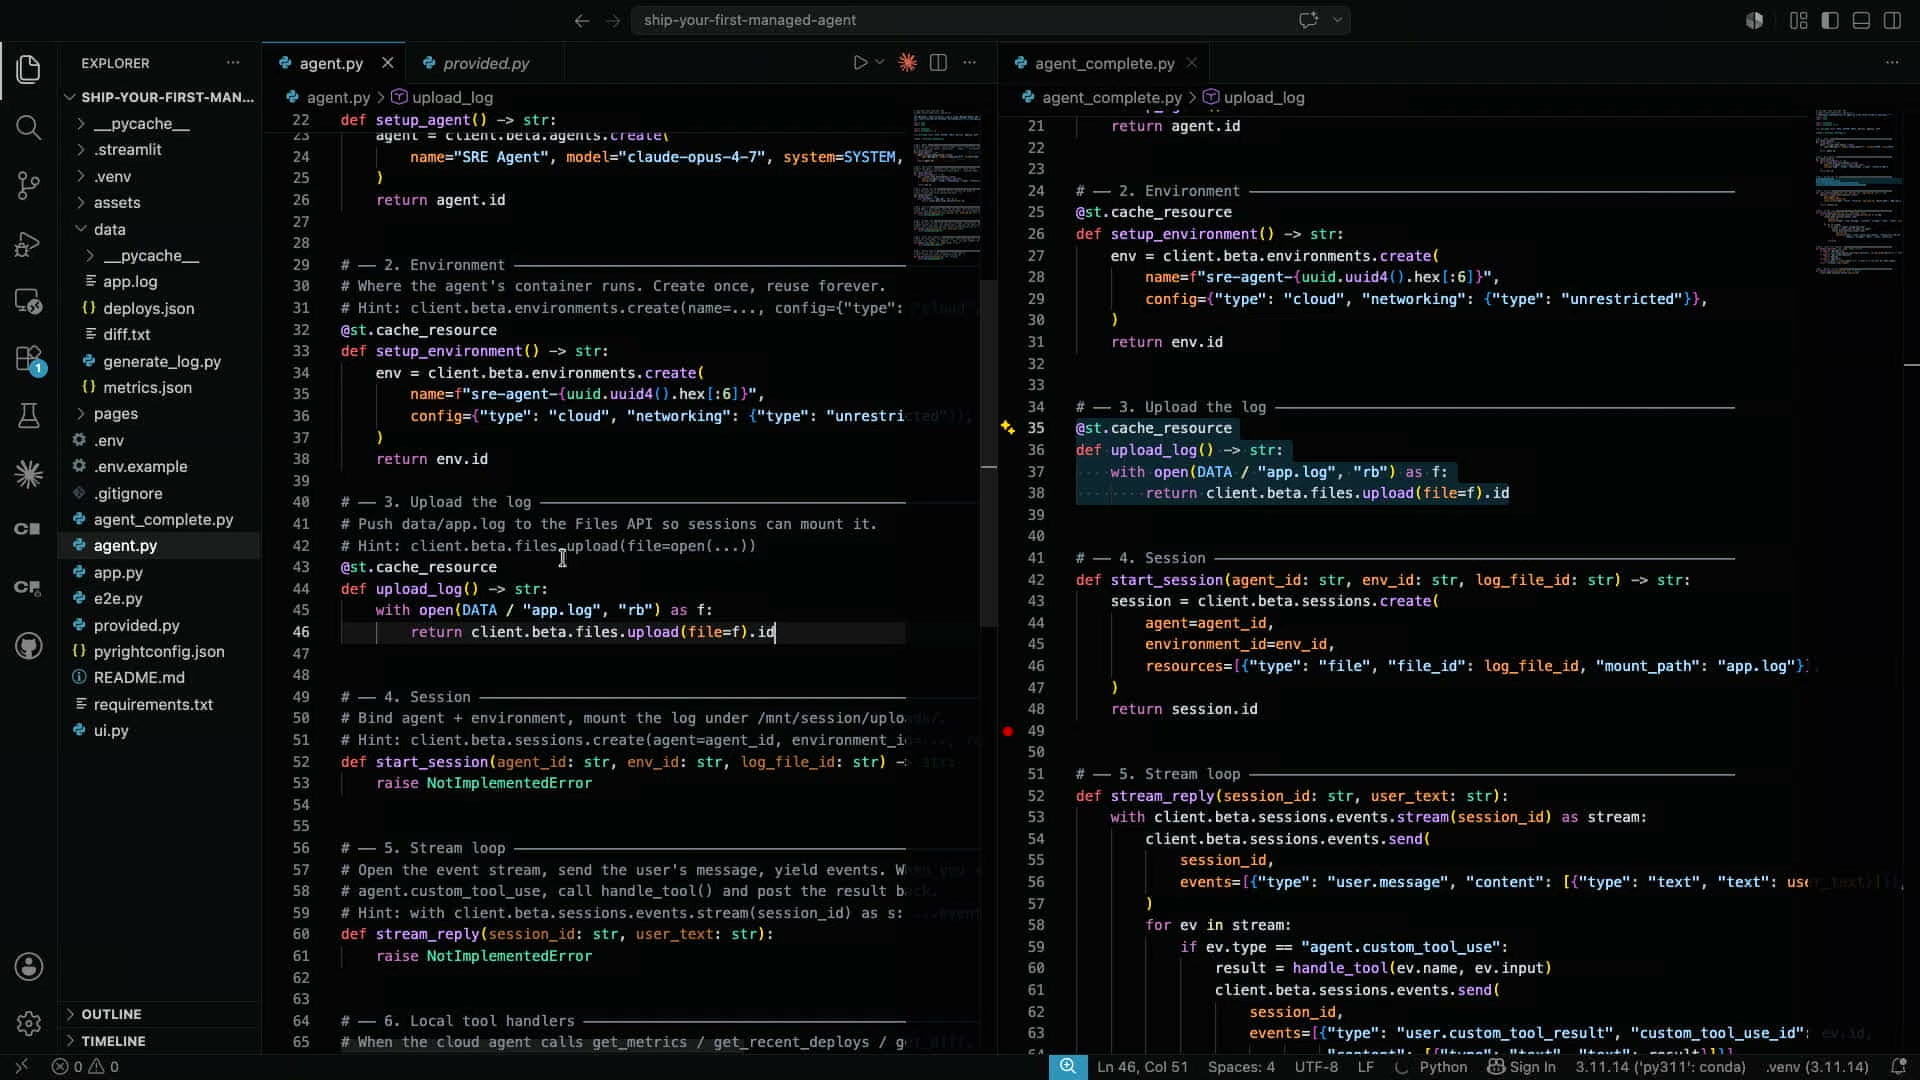Open the Claude starburst sidebar icon

pos(28,474)
